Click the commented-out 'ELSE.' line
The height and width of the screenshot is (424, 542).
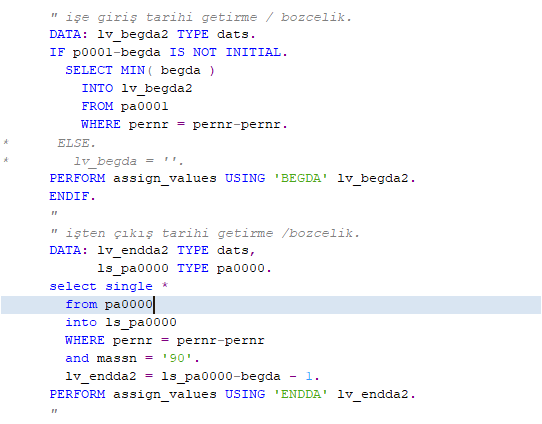click(76, 143)
